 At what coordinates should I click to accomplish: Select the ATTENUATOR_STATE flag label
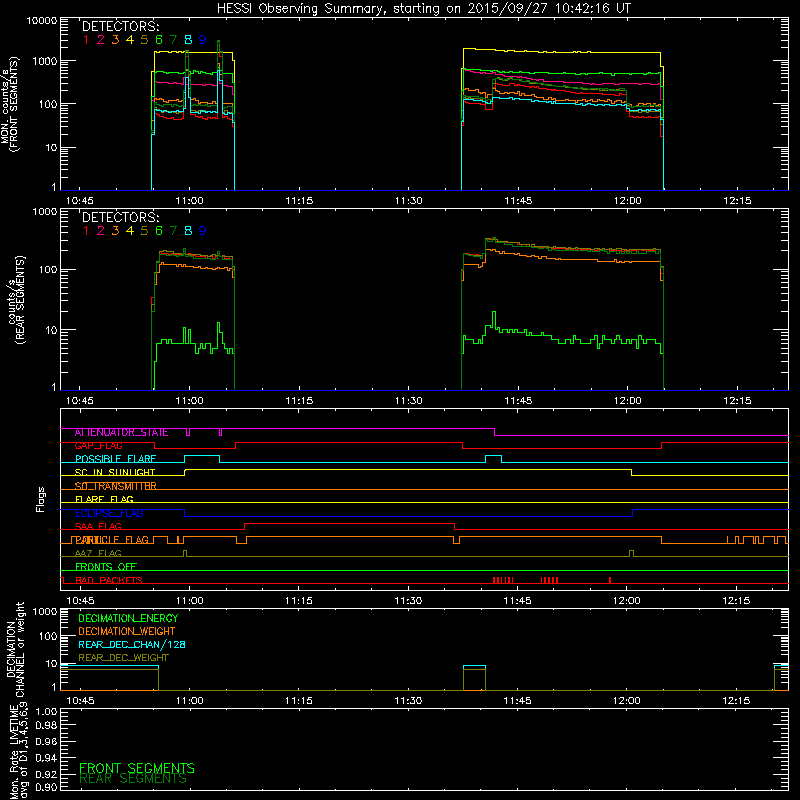121,432
